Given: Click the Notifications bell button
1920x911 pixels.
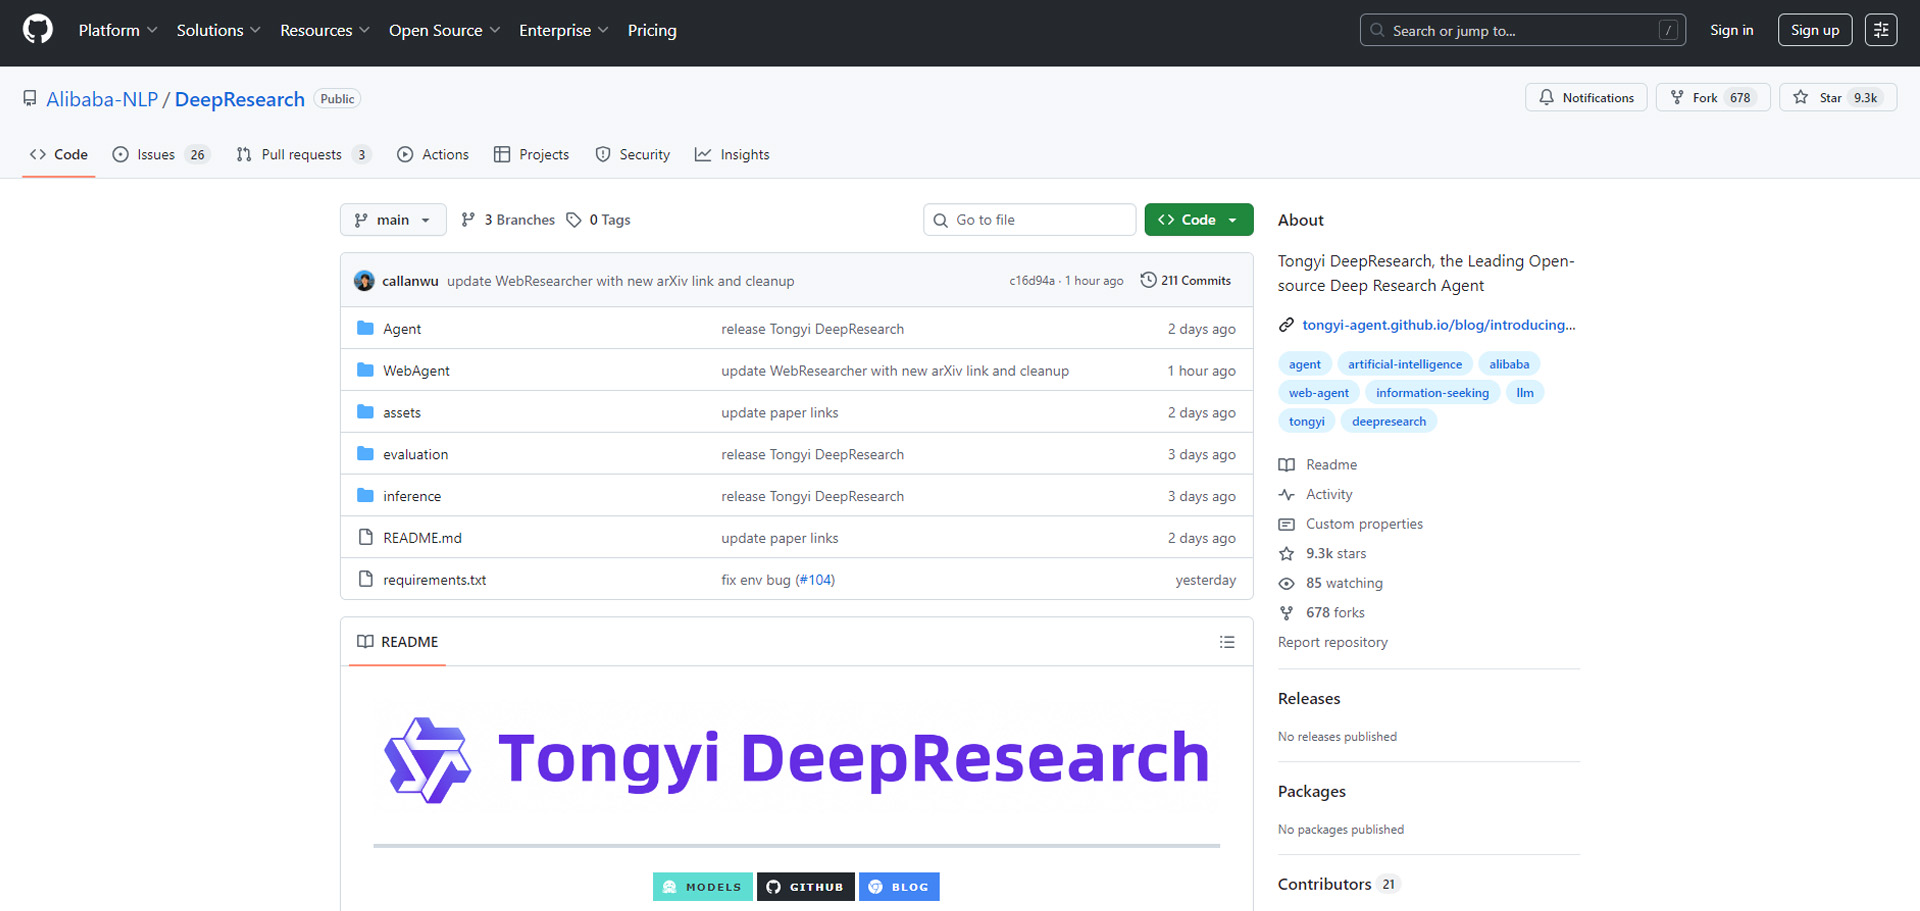Looking at the screenshot, I should tap(1586, 97).
